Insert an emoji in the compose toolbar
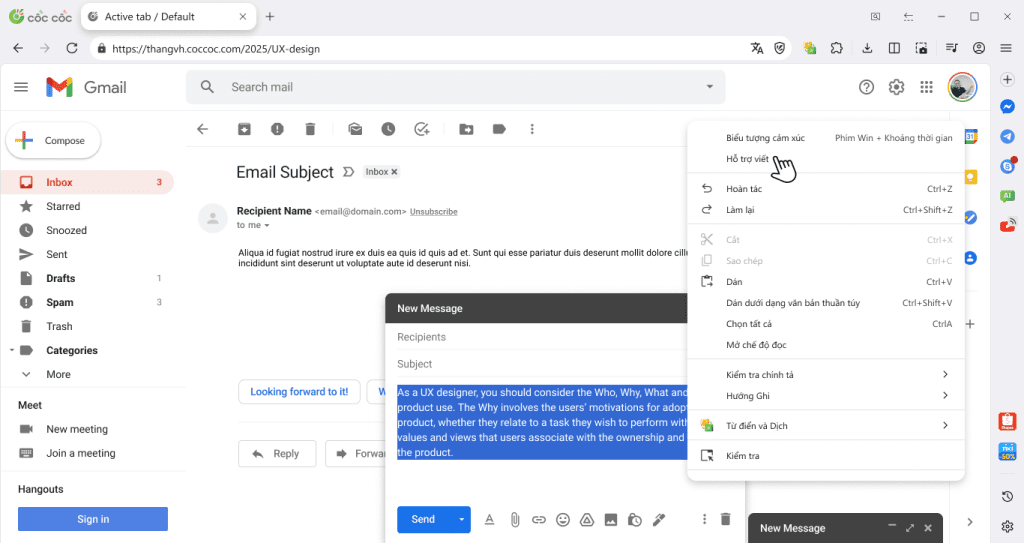 [x=563, y=519]
